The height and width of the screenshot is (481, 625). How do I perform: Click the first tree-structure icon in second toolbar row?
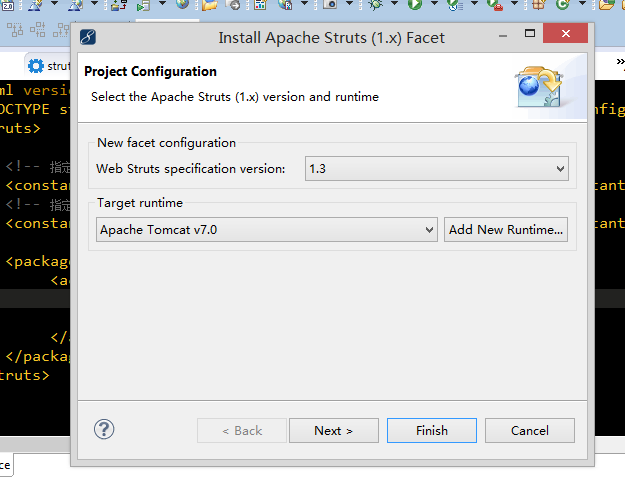coord(15,30)
